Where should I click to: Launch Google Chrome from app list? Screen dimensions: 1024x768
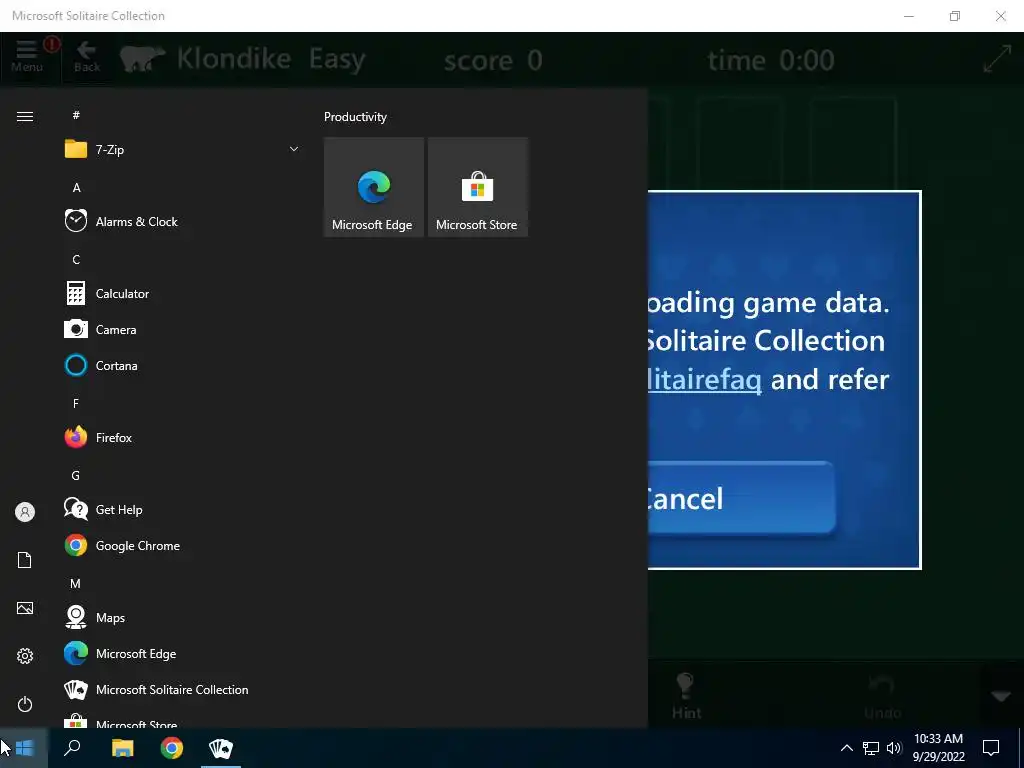182,545
